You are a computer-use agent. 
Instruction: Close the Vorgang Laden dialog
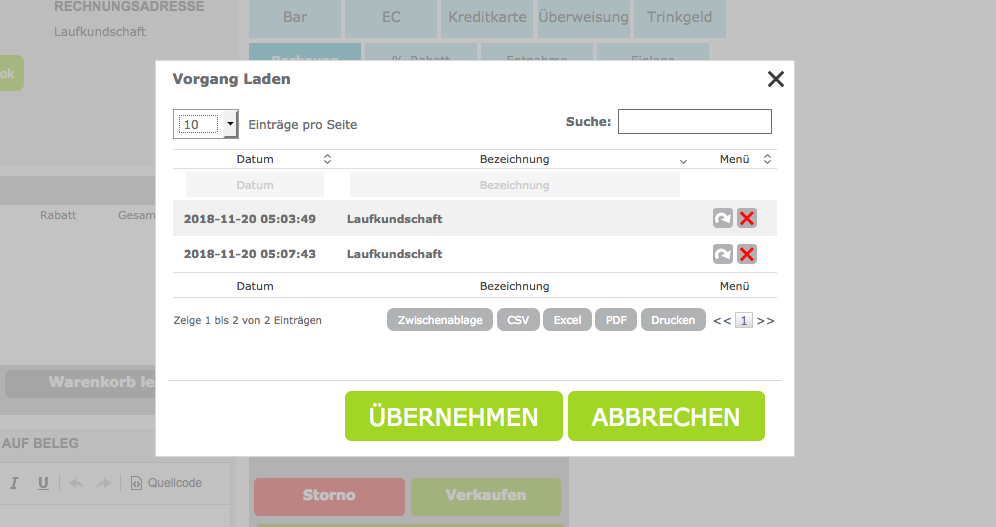click(775, 80)
